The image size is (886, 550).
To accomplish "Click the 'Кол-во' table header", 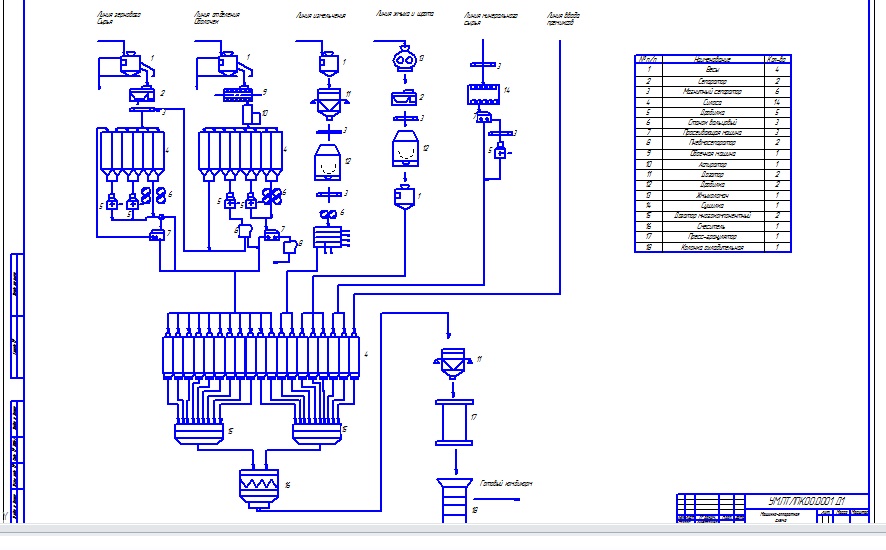I will (777, 59).
